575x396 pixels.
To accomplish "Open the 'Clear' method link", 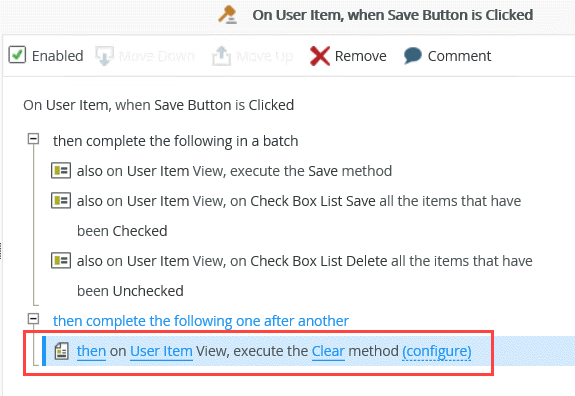I will pyautogui.click(x=328, y=351).
